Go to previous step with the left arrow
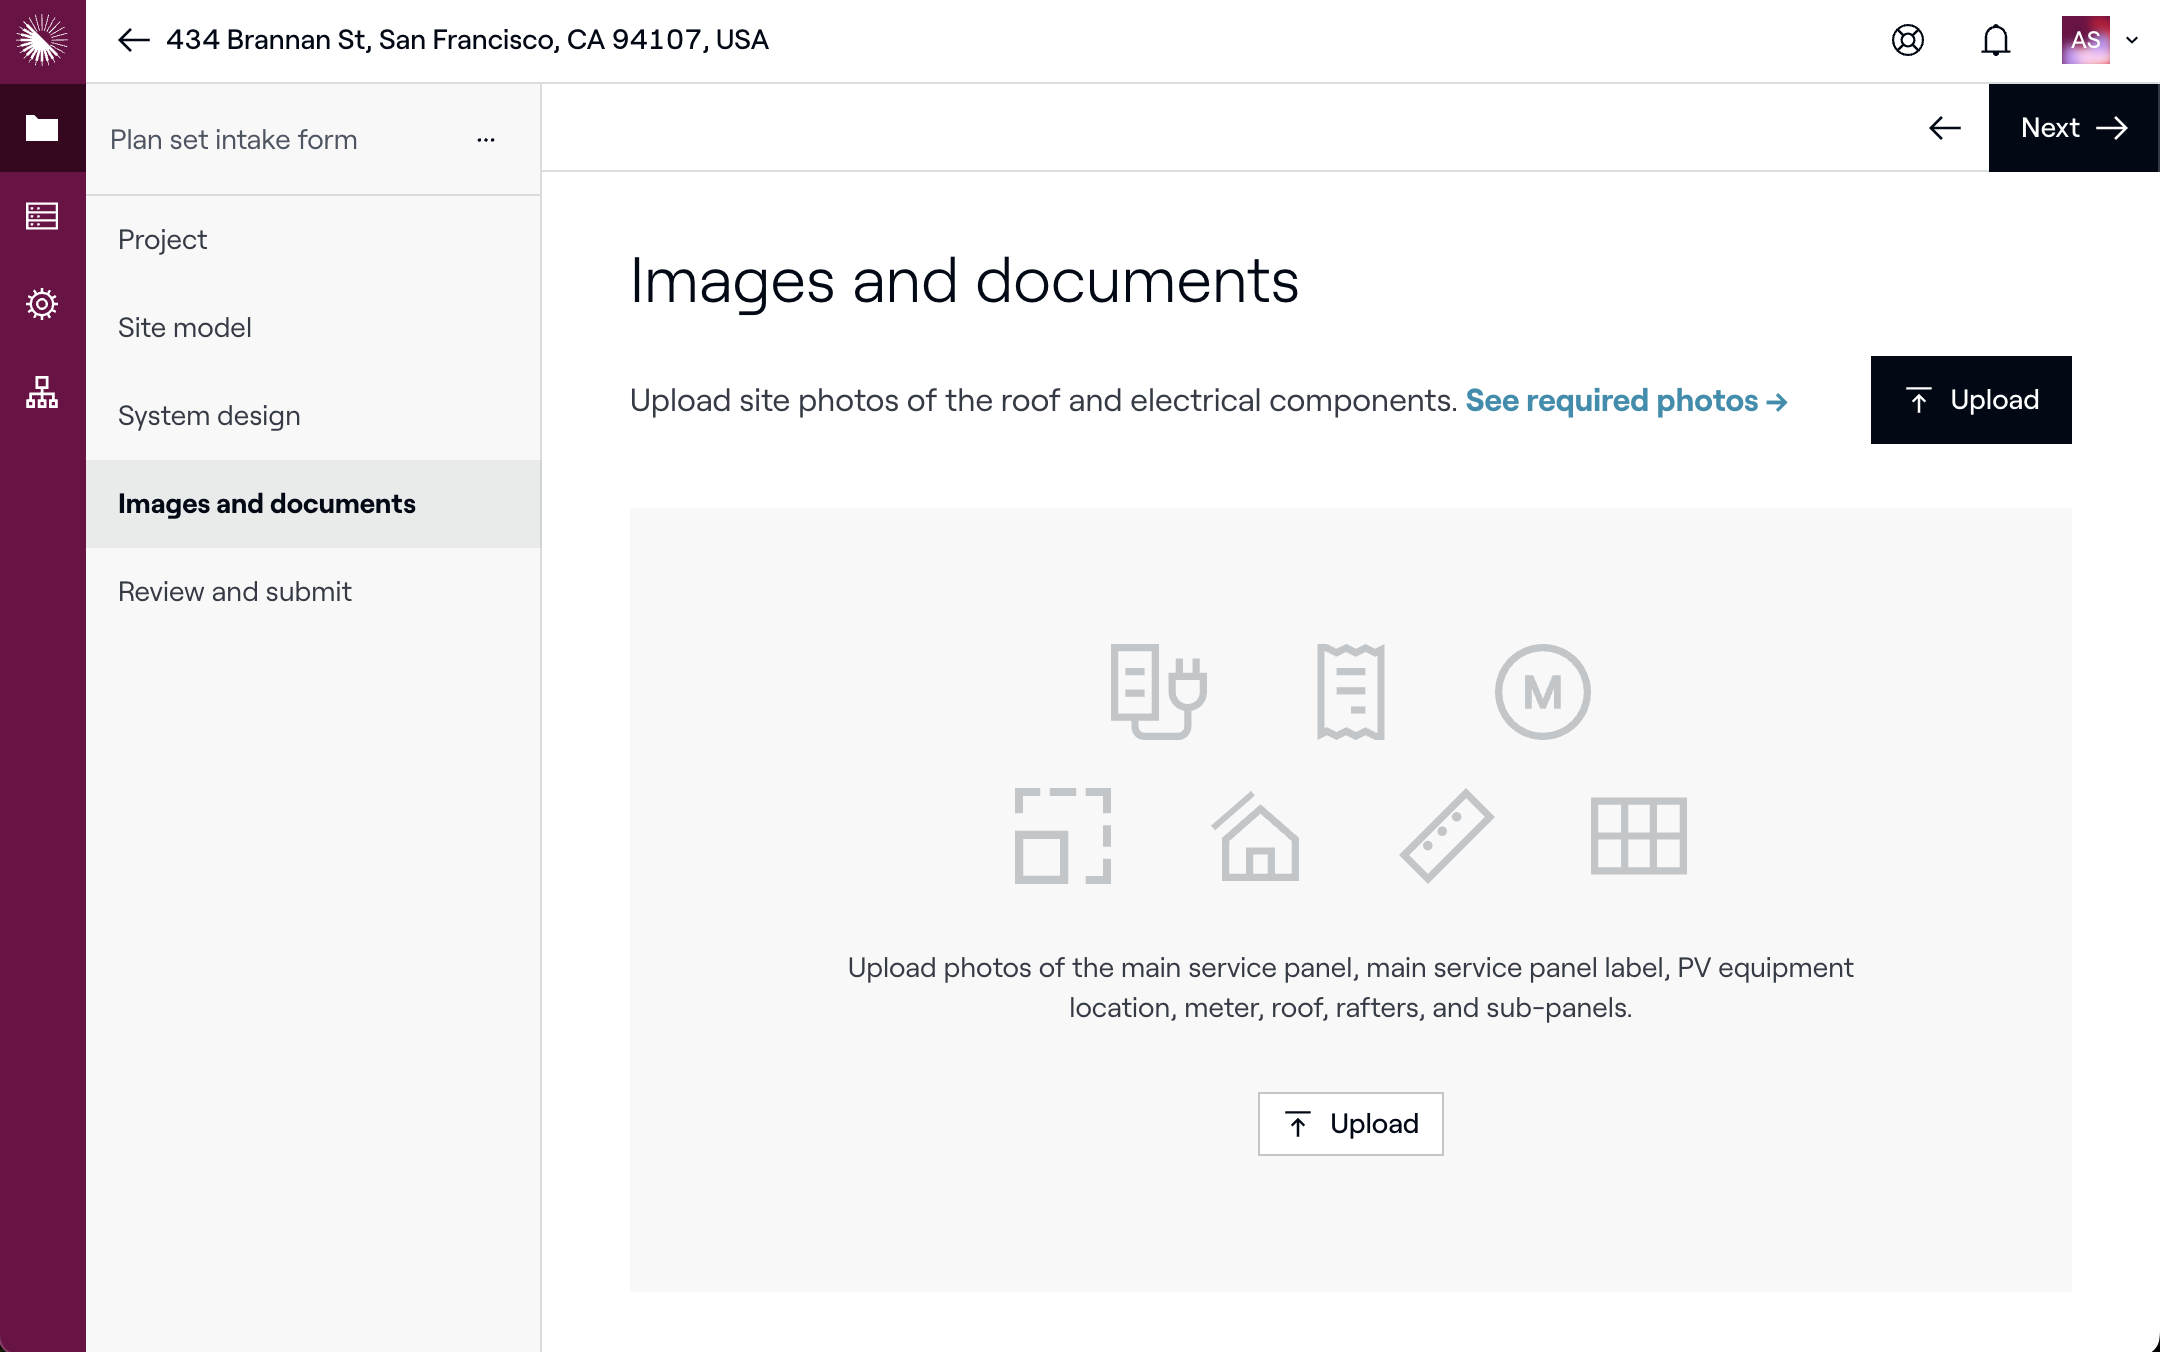This screenshot has width=2160, height=1352. [1944, 128]
